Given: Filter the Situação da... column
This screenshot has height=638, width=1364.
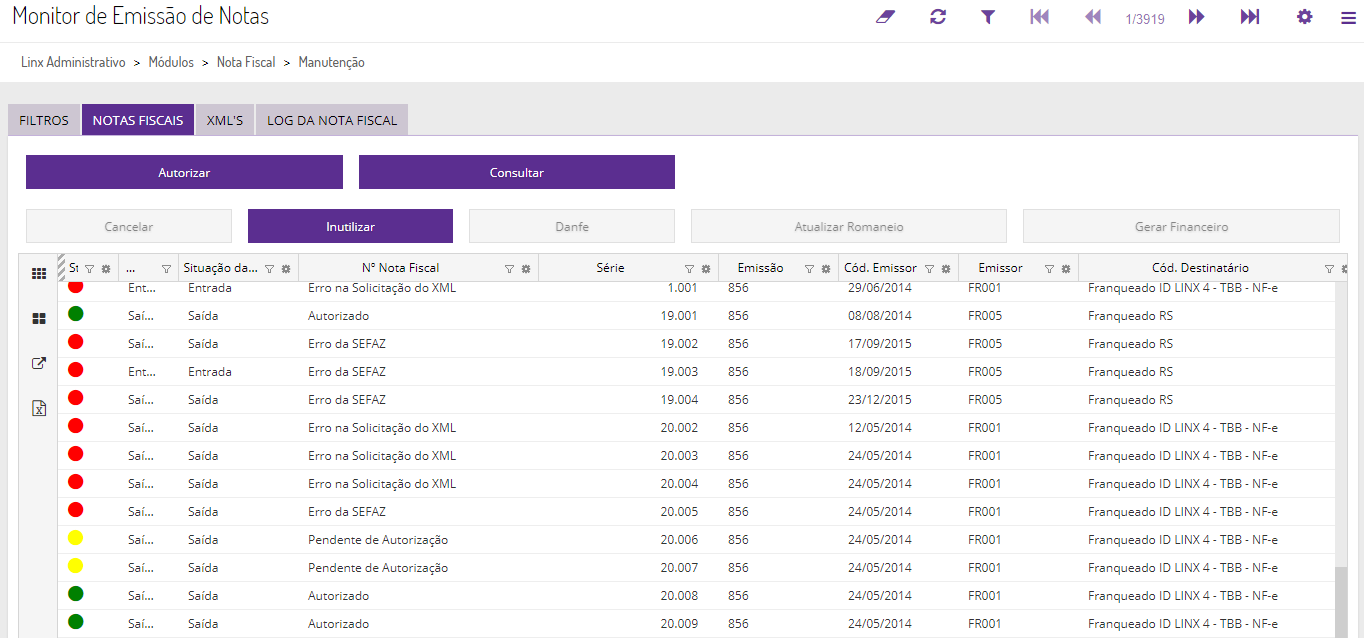Looking at the screenshot, I should pyautogui.click(x=269, y=269).
